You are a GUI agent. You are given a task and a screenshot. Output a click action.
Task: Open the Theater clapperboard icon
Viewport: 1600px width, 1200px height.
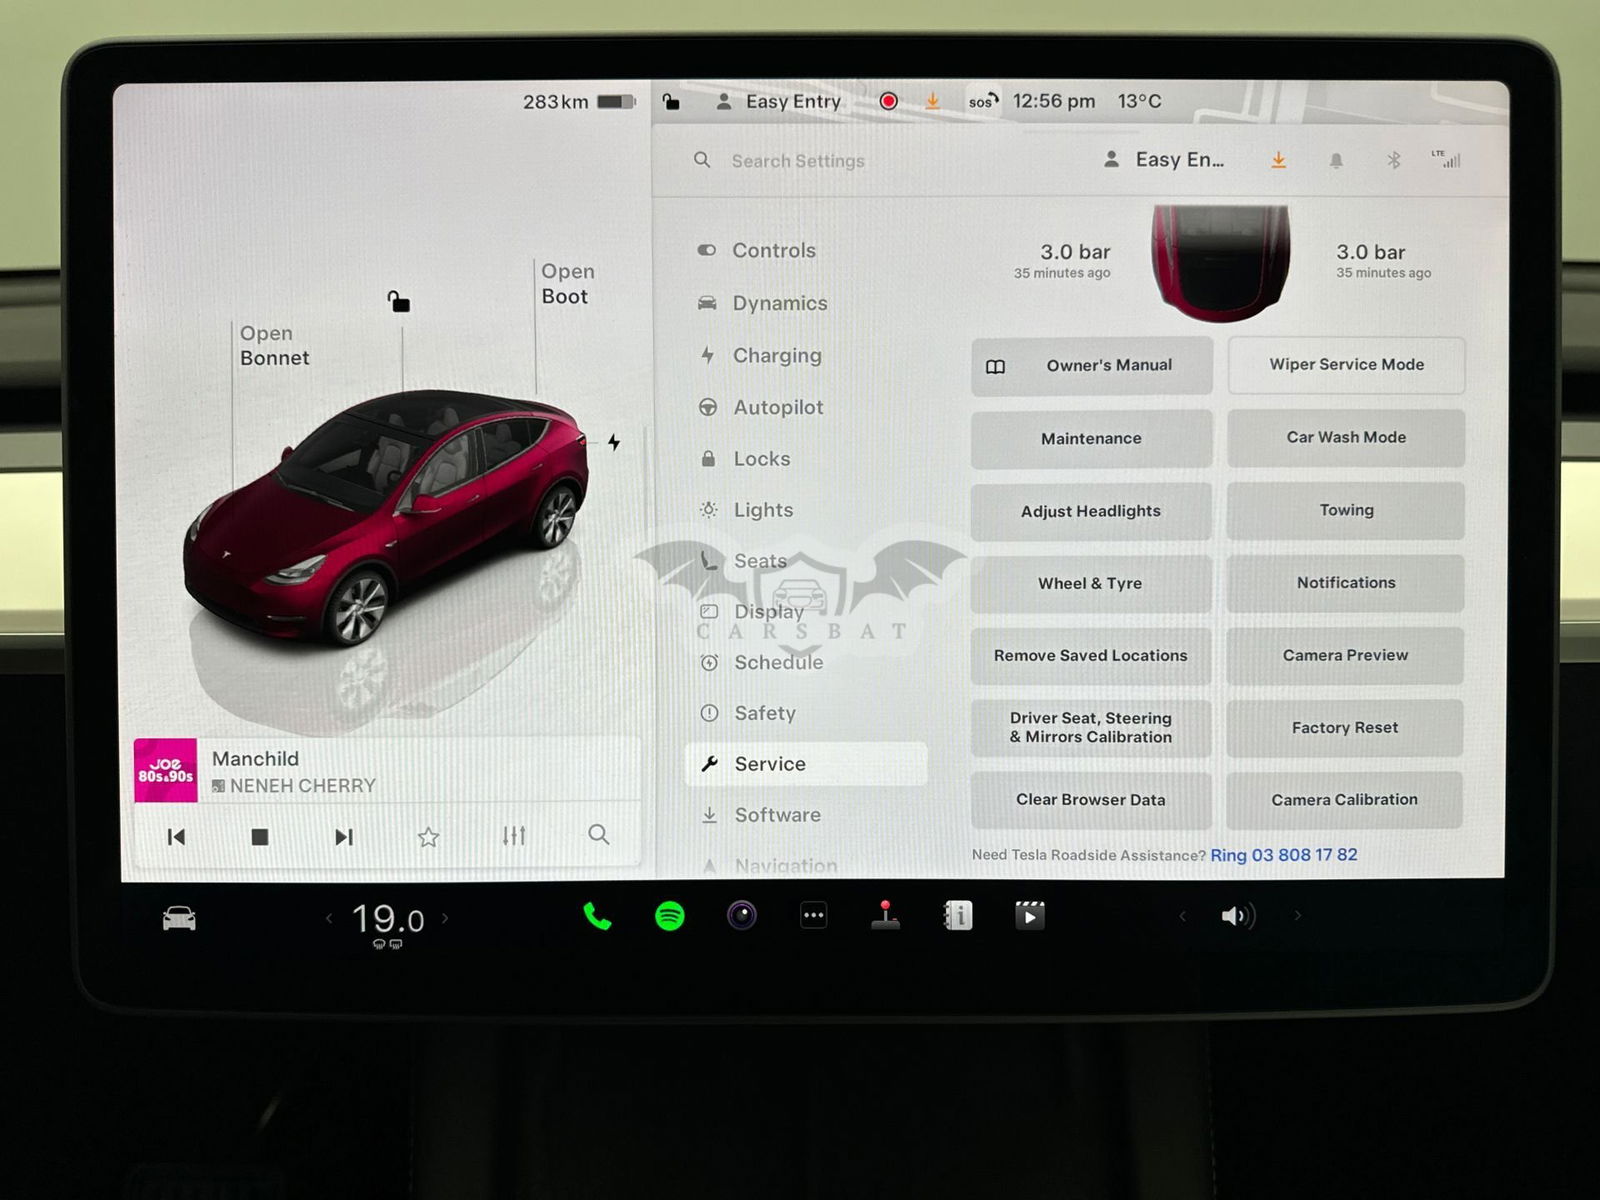coord(1029,915)
